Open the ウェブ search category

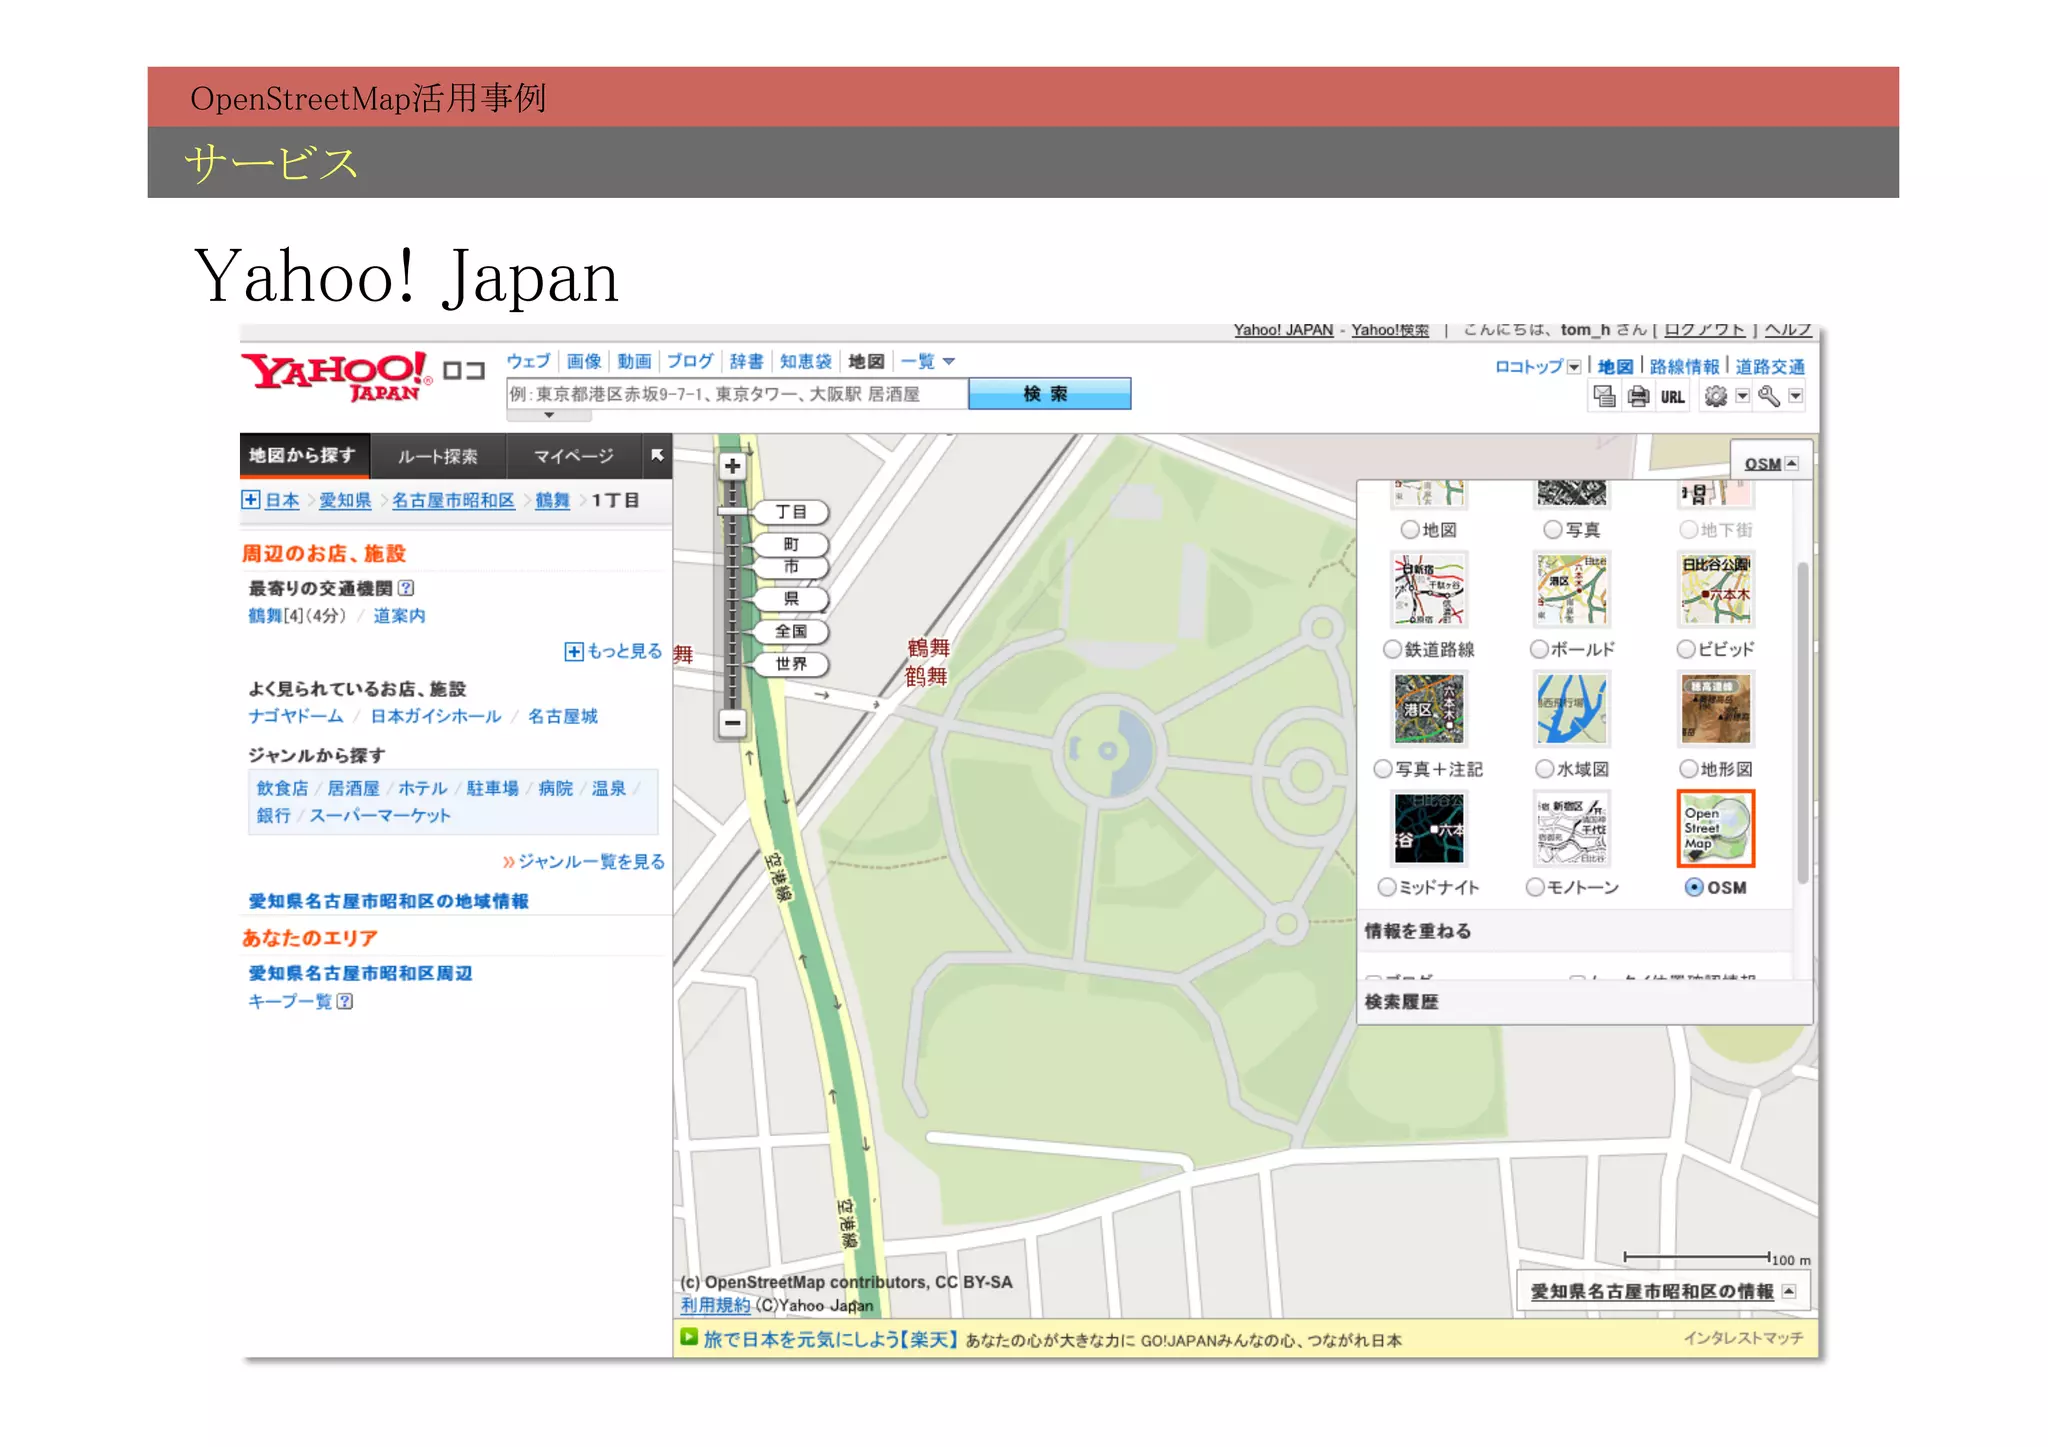(x=528, y=361)
